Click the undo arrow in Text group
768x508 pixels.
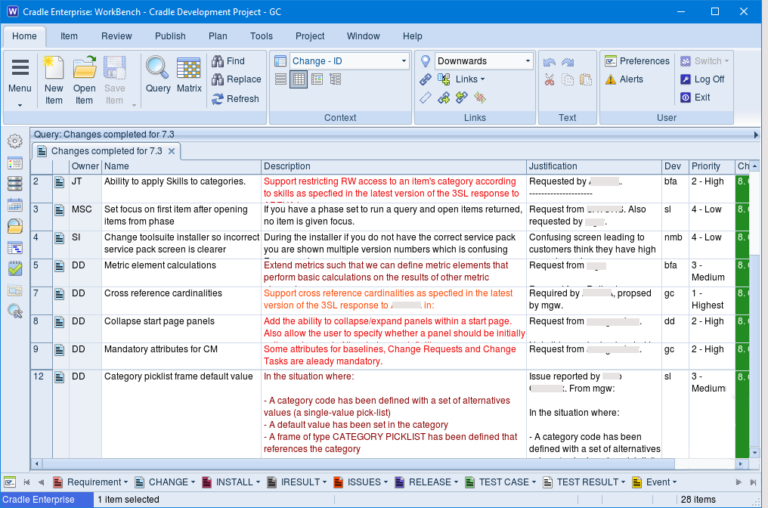pyautogui.click(x=549, y=62)
